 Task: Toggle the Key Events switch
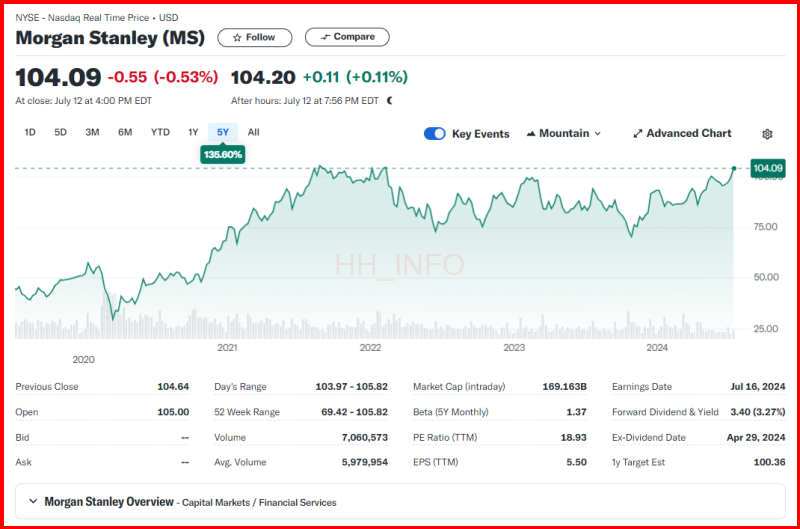tap(435, 134)
